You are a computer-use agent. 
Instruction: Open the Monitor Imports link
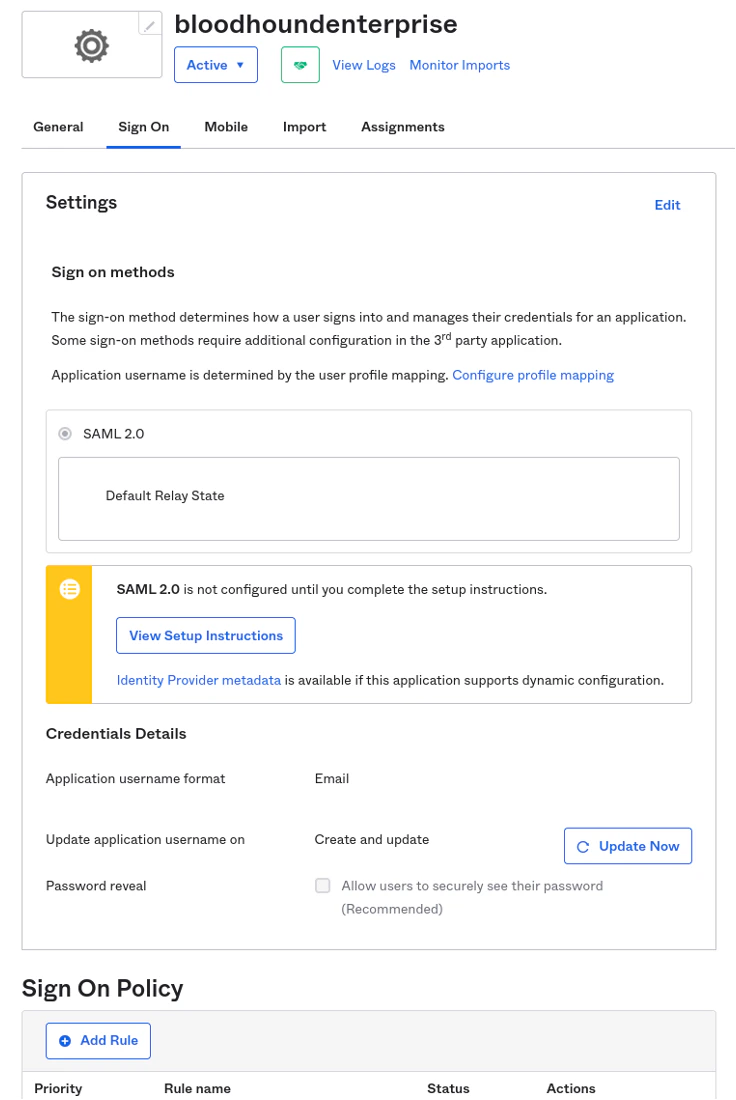(x=460, y=65)
